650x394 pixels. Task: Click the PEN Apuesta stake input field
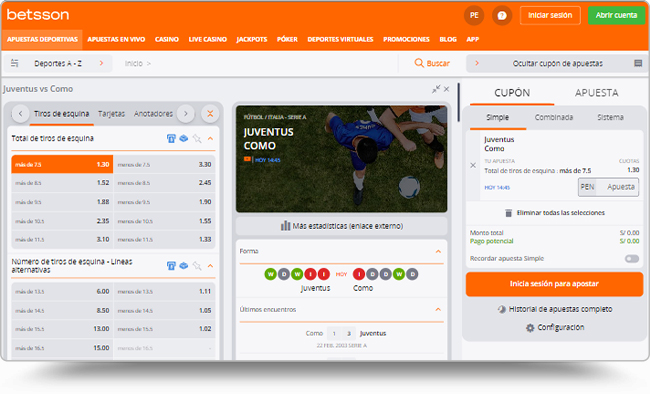click(x=609, y=187)
